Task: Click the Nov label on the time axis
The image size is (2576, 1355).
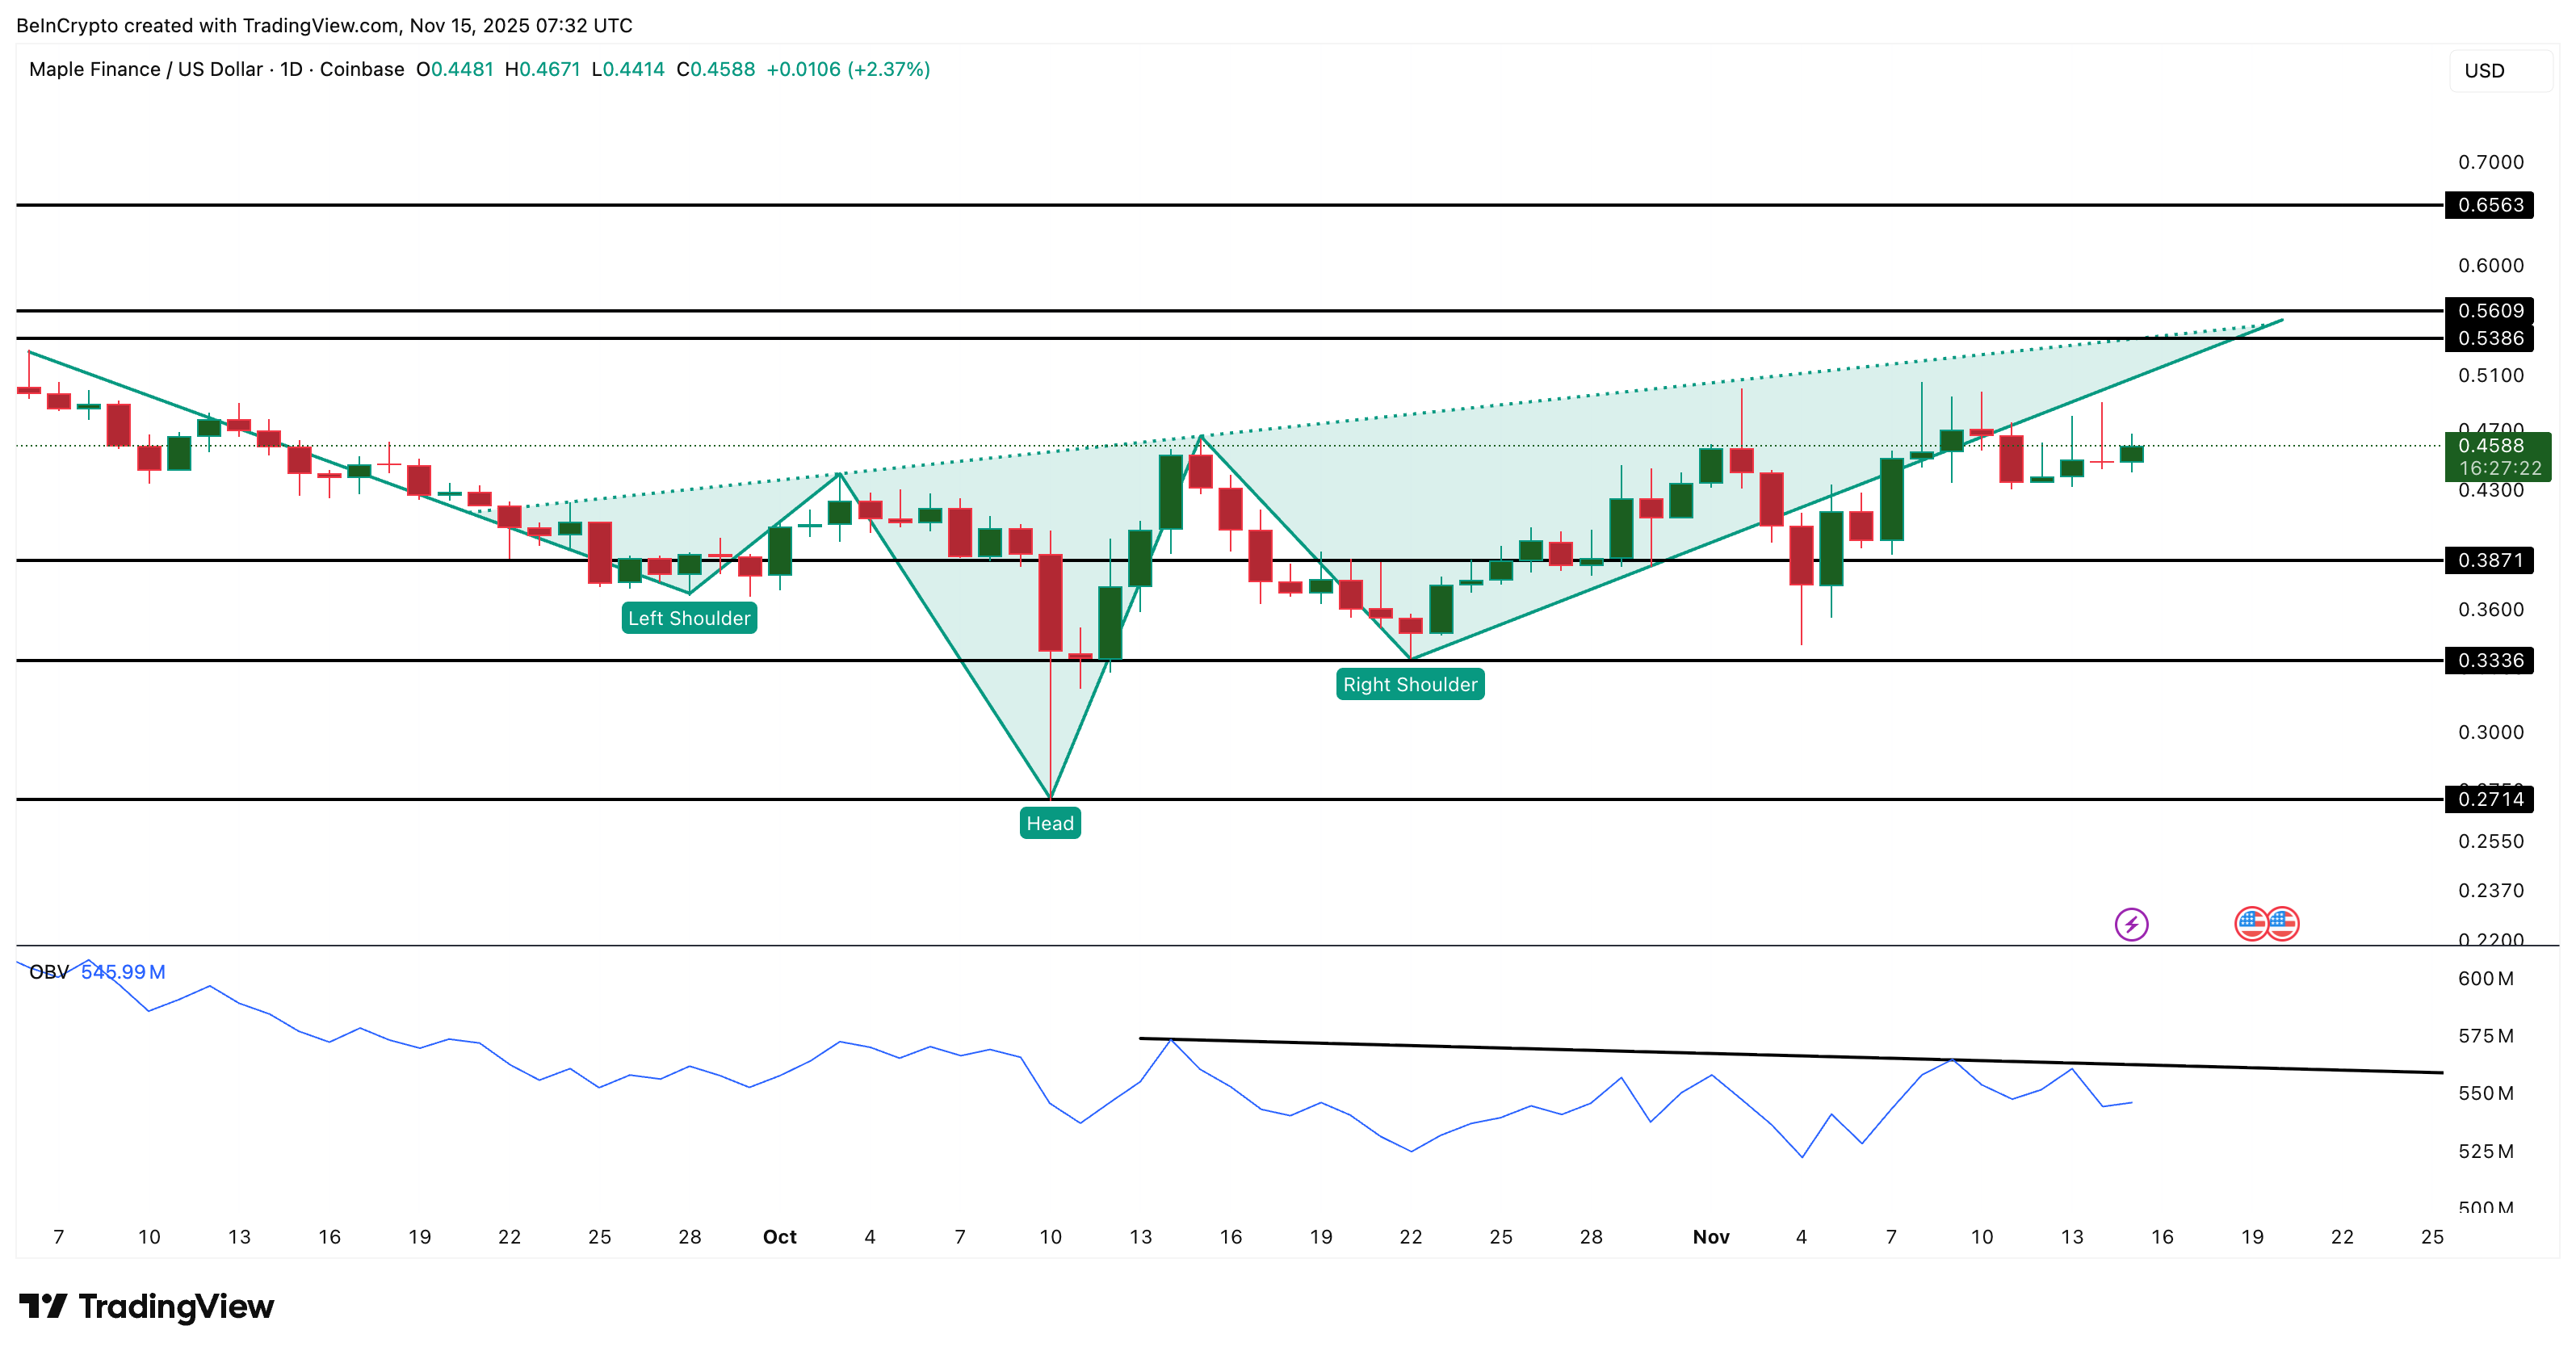Action: tap(1712, 1236)
